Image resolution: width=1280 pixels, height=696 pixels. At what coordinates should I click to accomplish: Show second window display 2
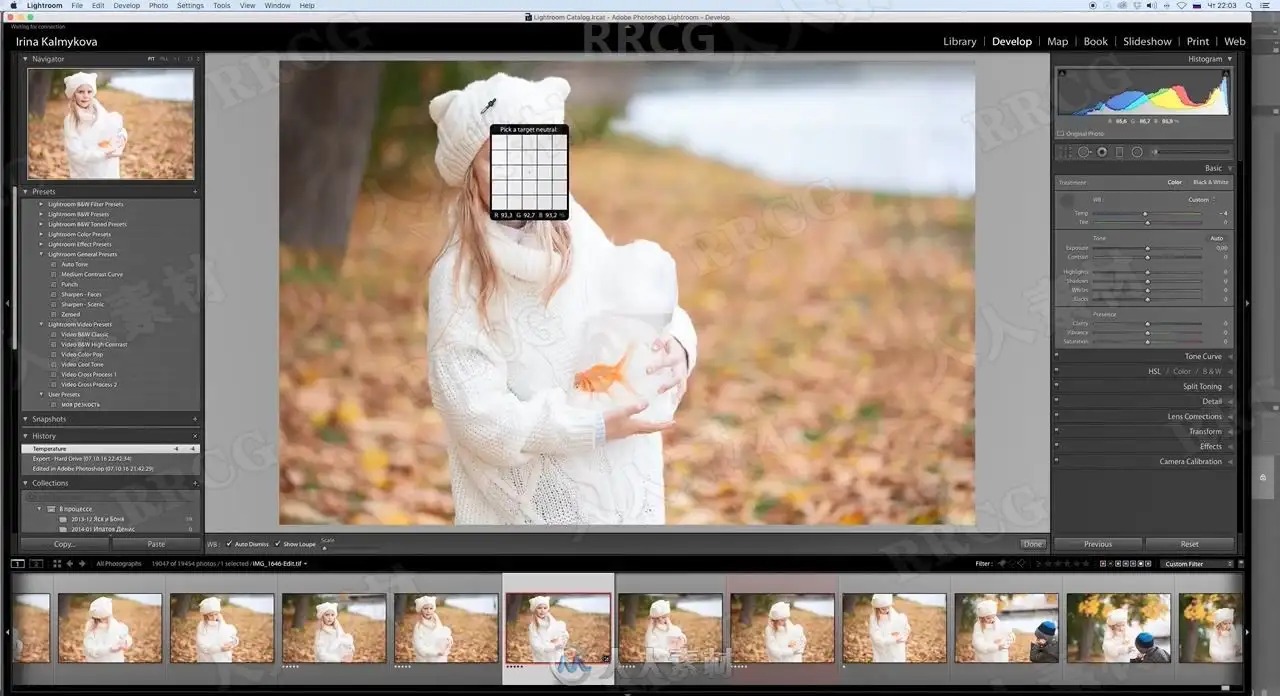tap(37, 564)
